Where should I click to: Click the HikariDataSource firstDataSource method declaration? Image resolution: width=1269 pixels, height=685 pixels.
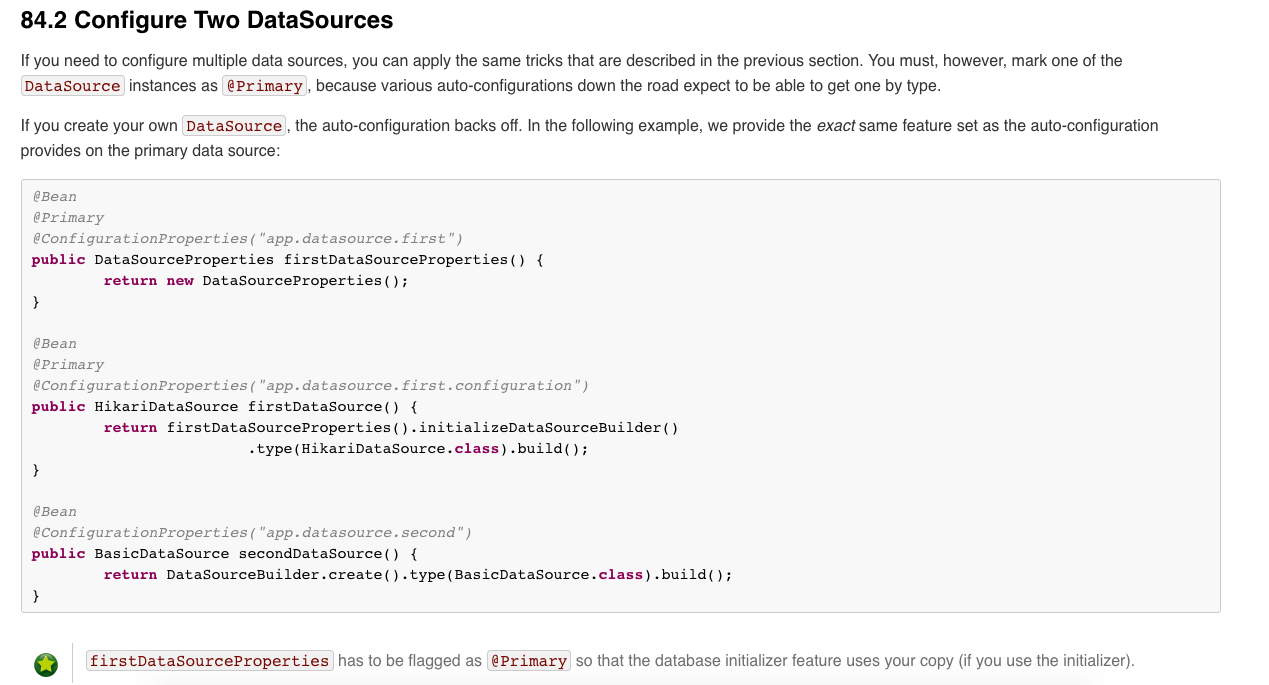click(x=224, y=407)
